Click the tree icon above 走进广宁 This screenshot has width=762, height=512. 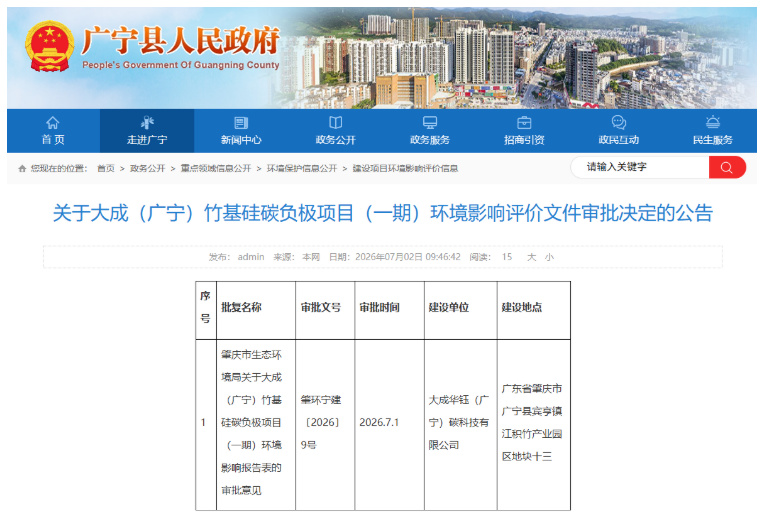click(x=147, y=122)
